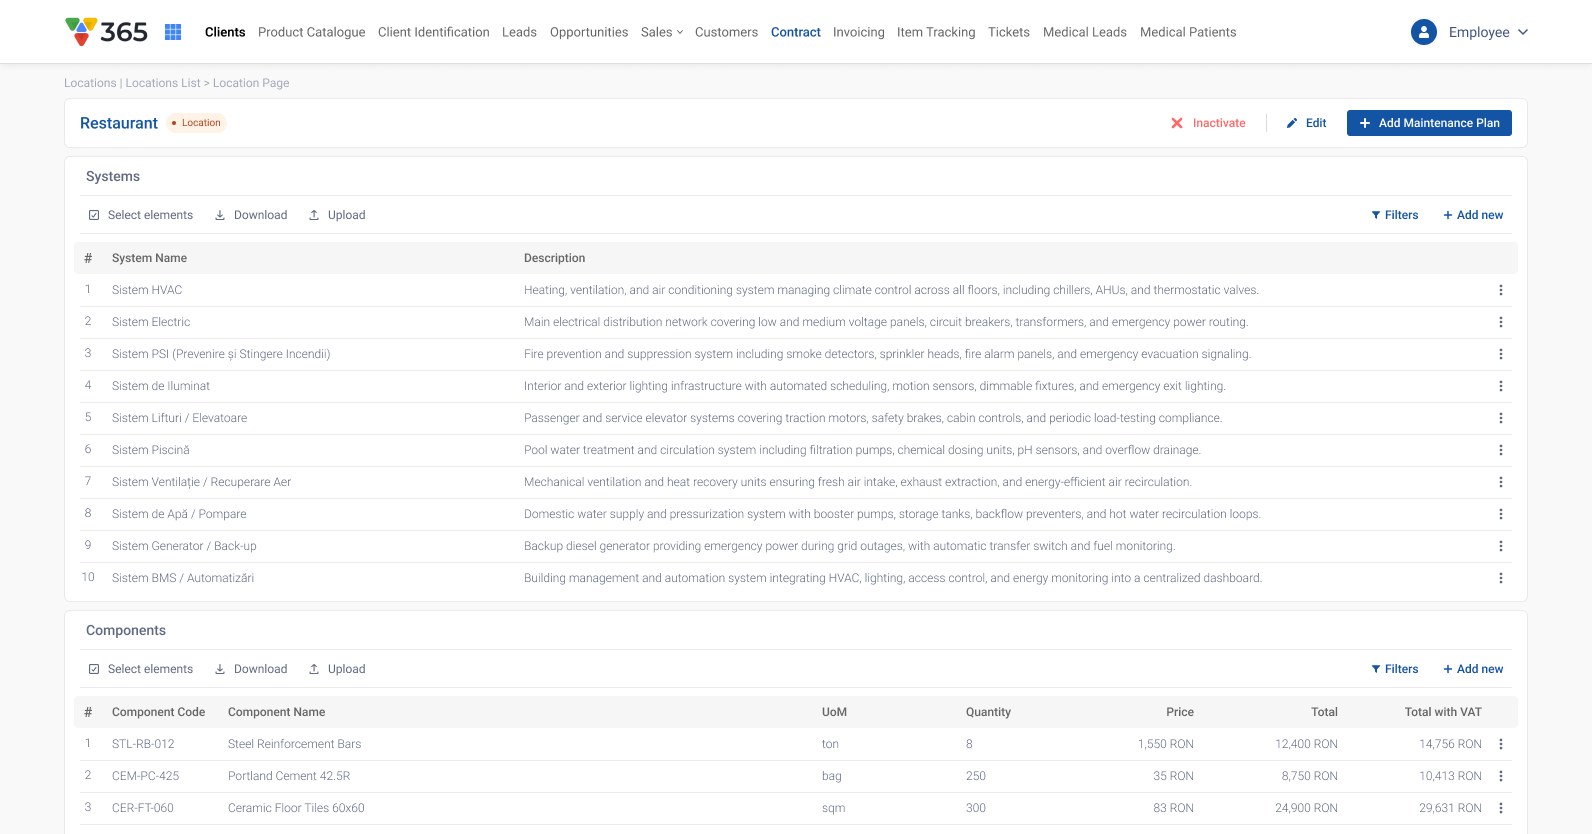The height and width of the screenshot is (834, 1592).
Task: Click the Quantity column header
Action: pos(988,712)
